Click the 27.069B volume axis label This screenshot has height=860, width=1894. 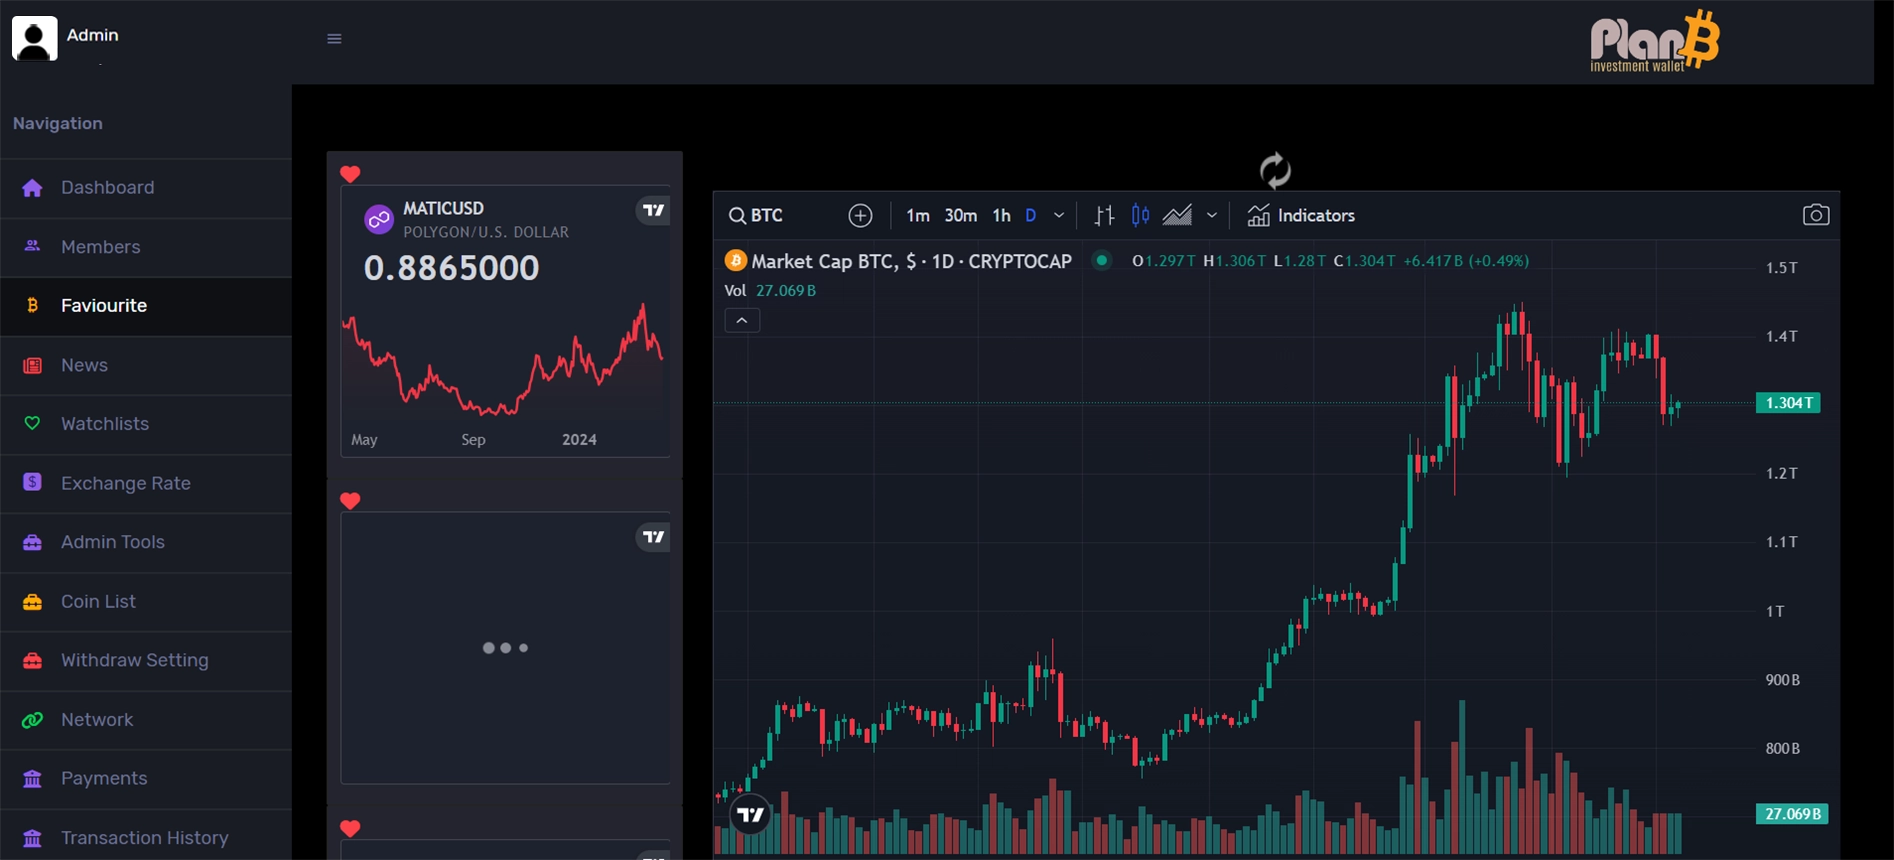point(1792,814)
